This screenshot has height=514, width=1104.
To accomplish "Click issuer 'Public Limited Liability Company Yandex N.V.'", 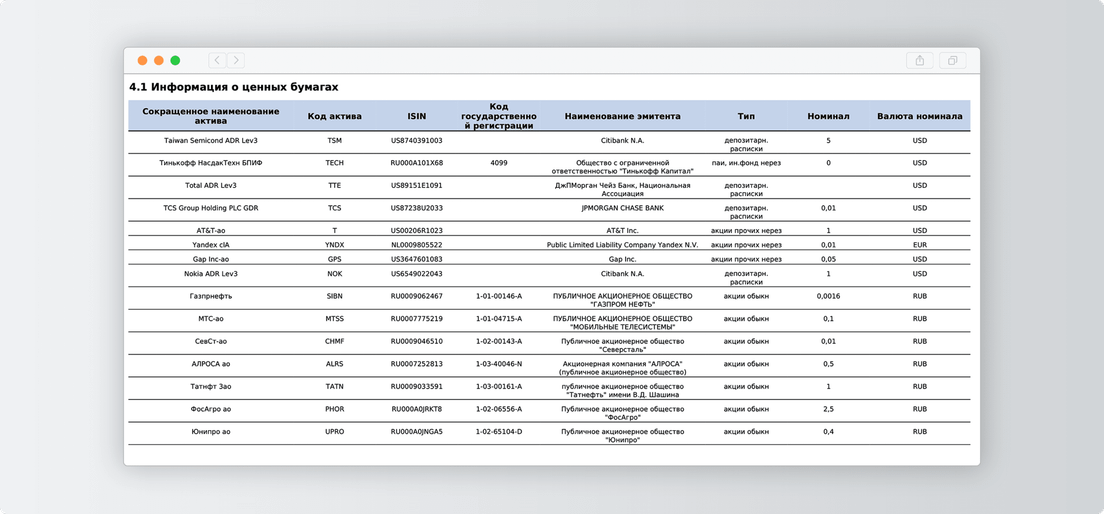I will (622, 244).
